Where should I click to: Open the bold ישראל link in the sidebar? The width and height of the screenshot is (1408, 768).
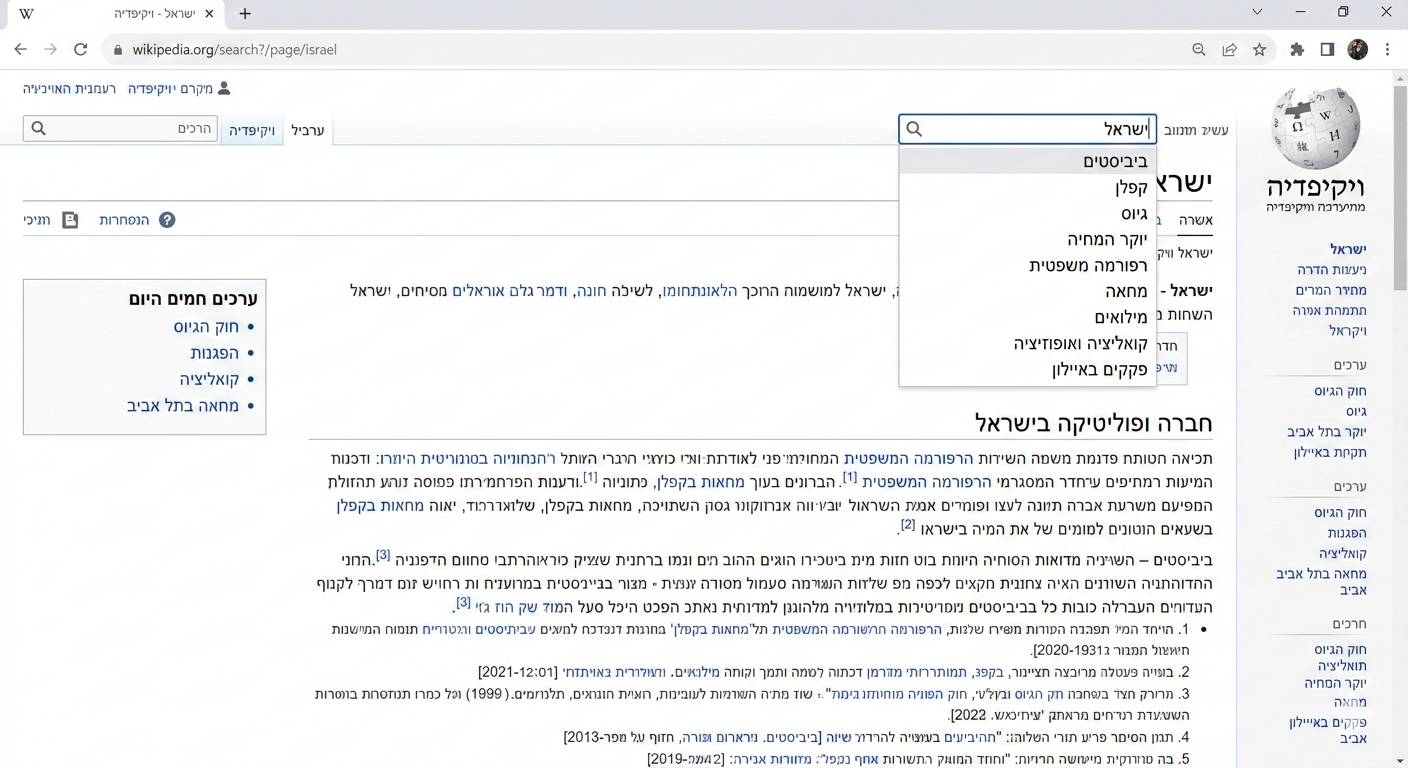pos(1348,249)
